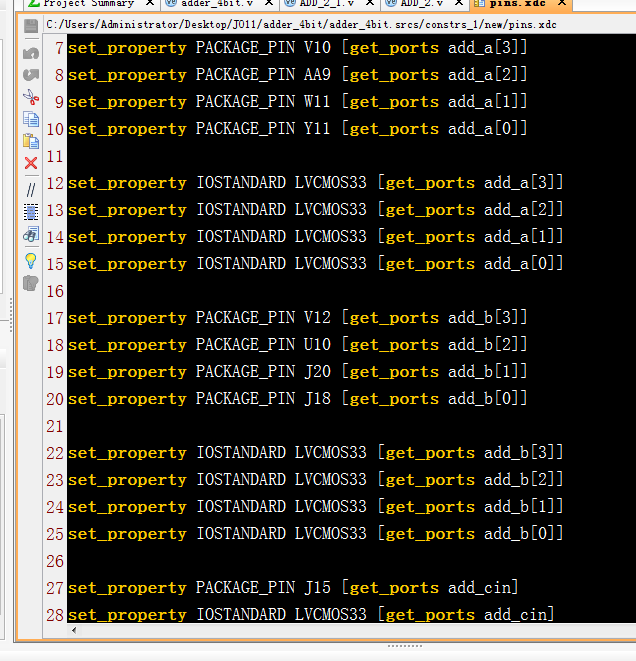The image size is (636, 661).
Task: Click the column selection mode icon
Action: point(30,211)
